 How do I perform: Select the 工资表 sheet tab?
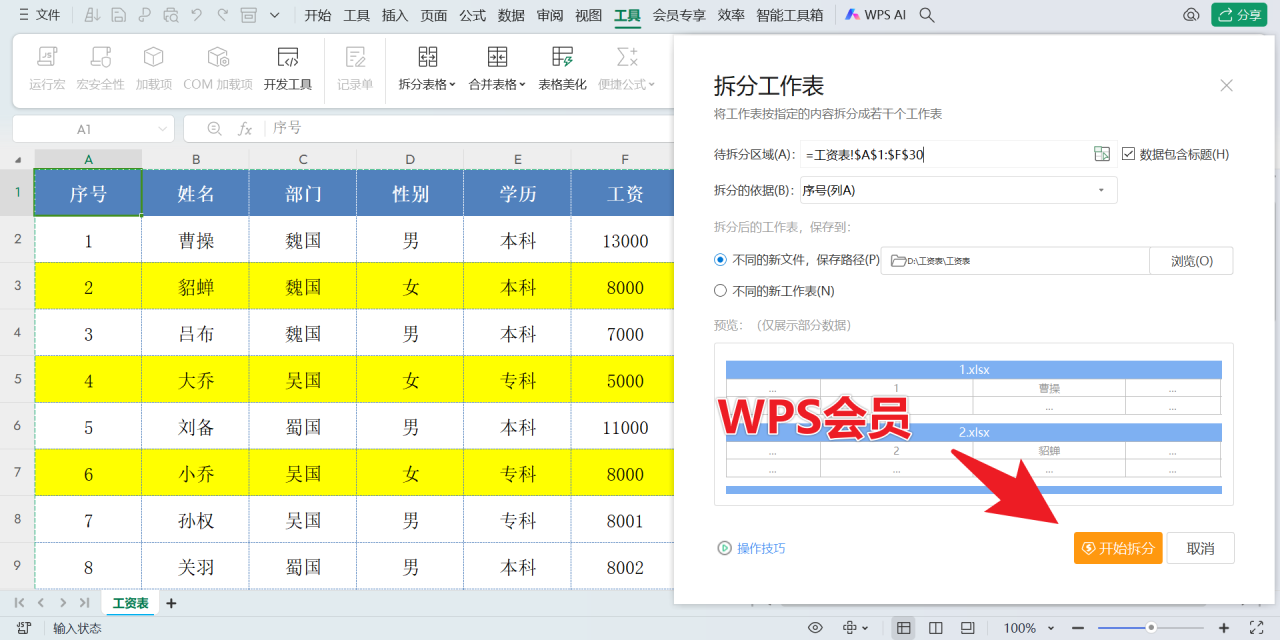(131, 603)
